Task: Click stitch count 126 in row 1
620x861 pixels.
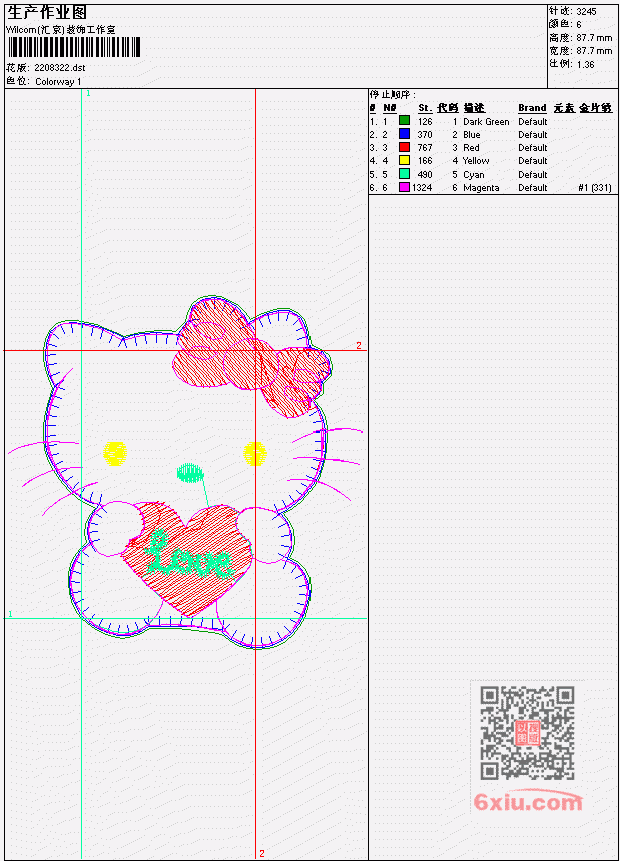Action: 425,121
